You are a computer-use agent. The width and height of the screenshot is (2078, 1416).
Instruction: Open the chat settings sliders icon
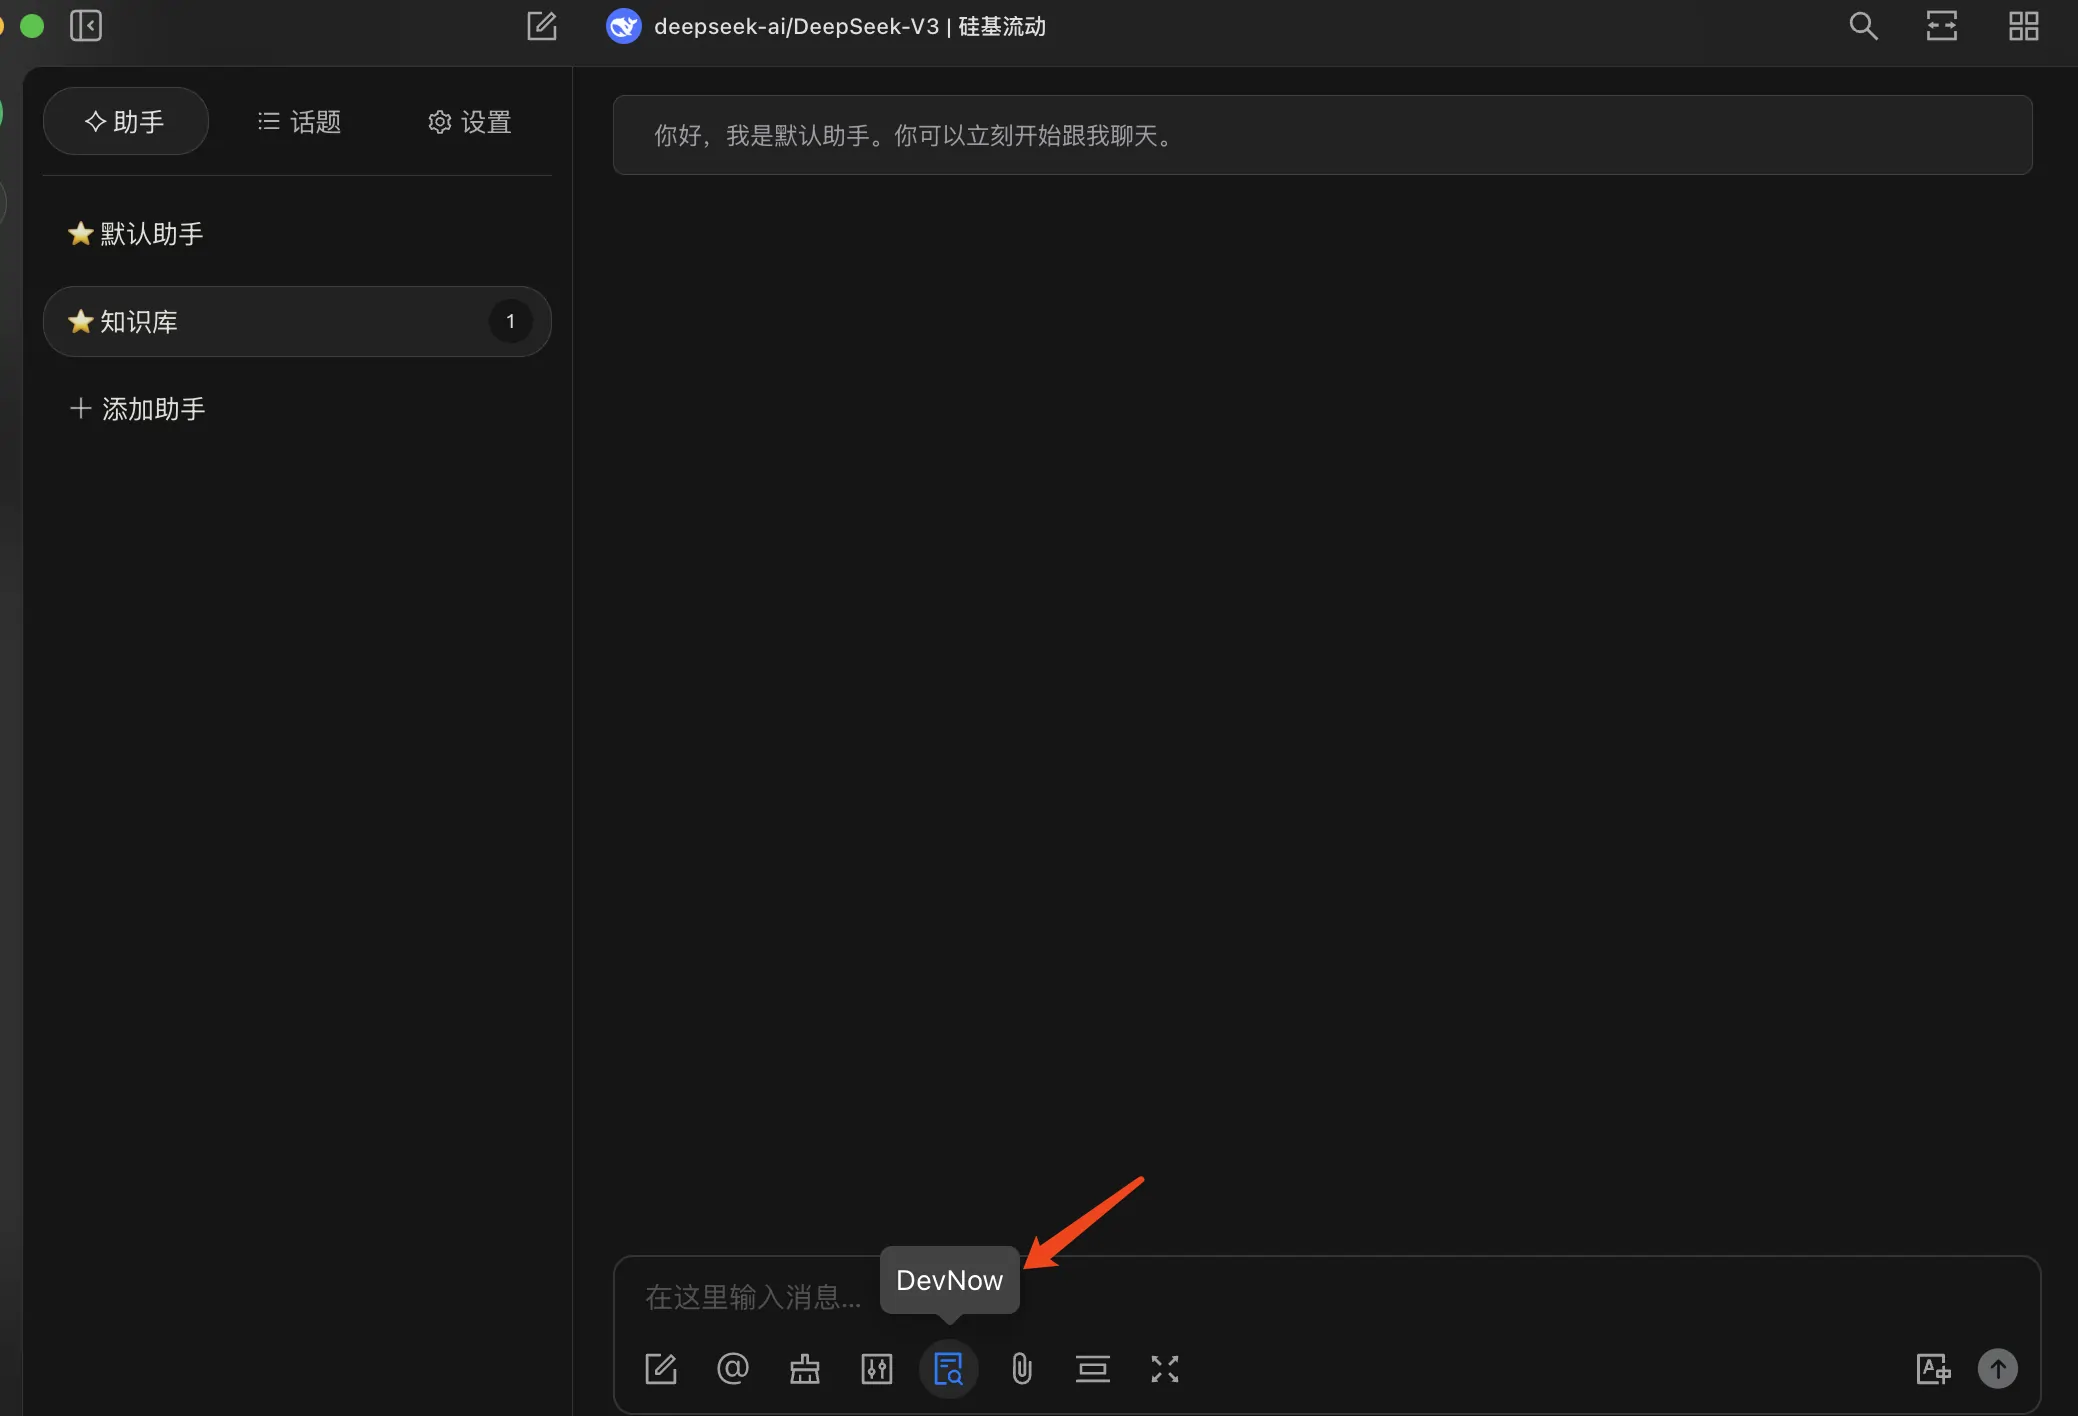click(x=877, y=1369)
